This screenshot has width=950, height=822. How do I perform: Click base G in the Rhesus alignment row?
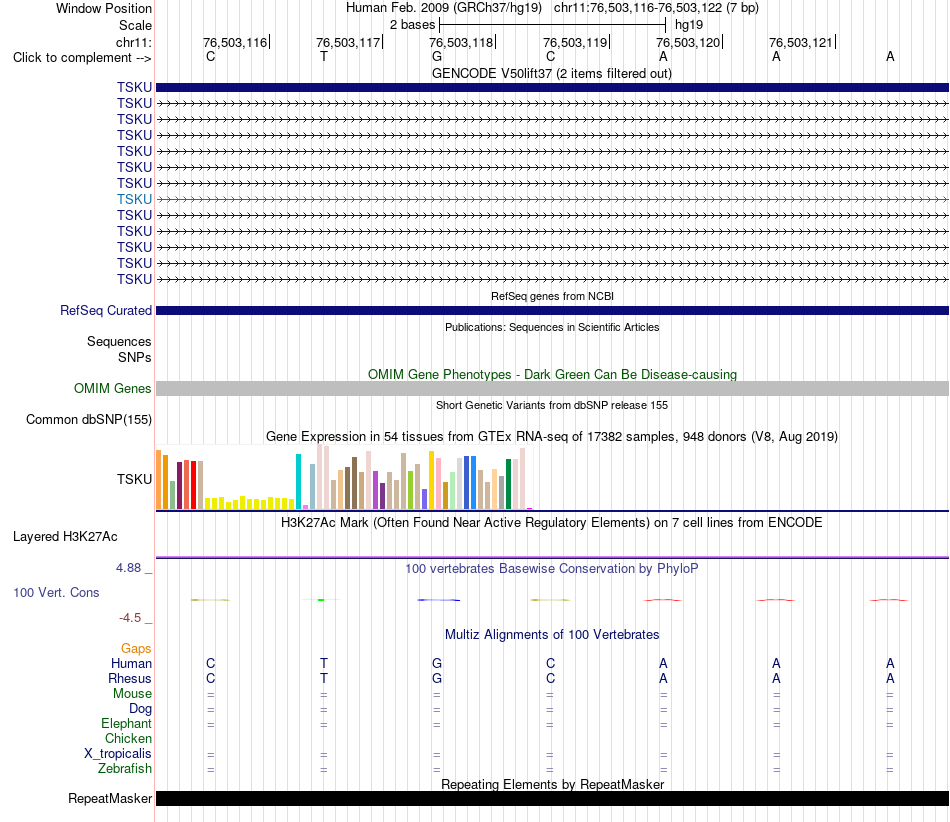tap(437, 678)
